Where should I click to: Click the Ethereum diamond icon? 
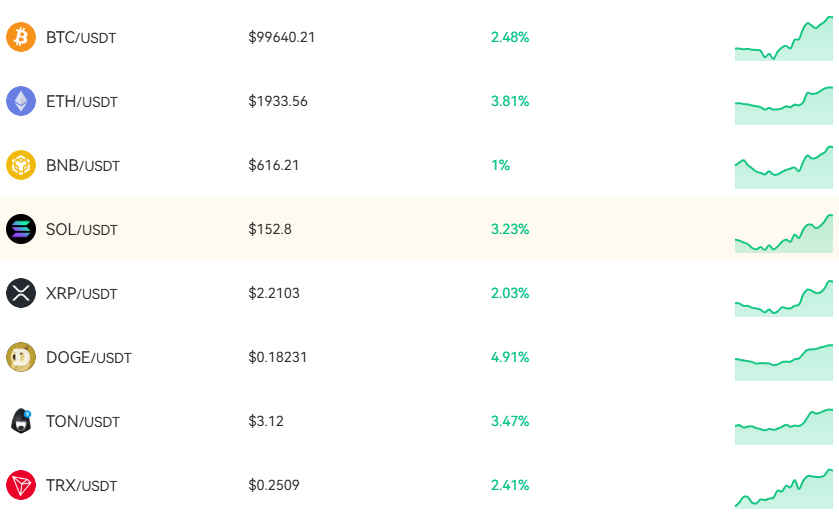coord(21,101)
